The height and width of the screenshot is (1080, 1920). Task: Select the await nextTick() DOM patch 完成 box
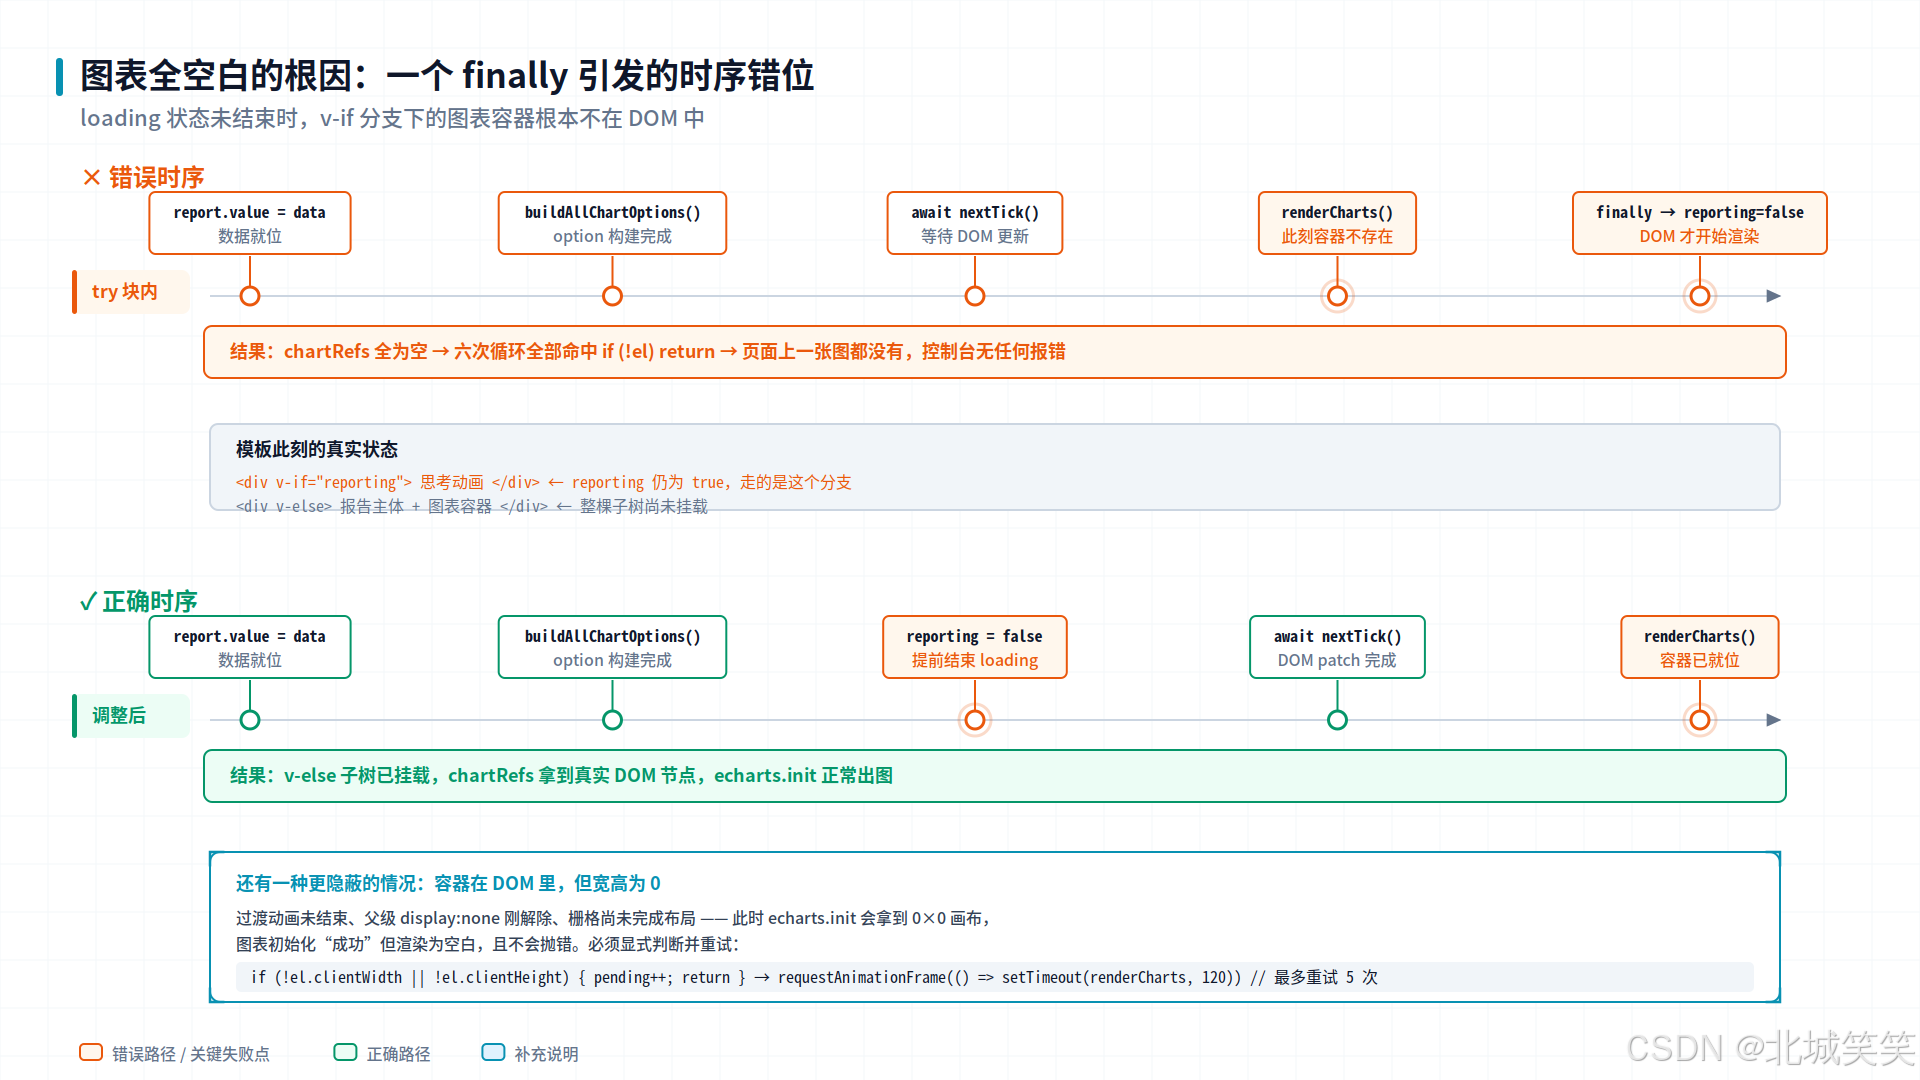tap(1337, 647)
